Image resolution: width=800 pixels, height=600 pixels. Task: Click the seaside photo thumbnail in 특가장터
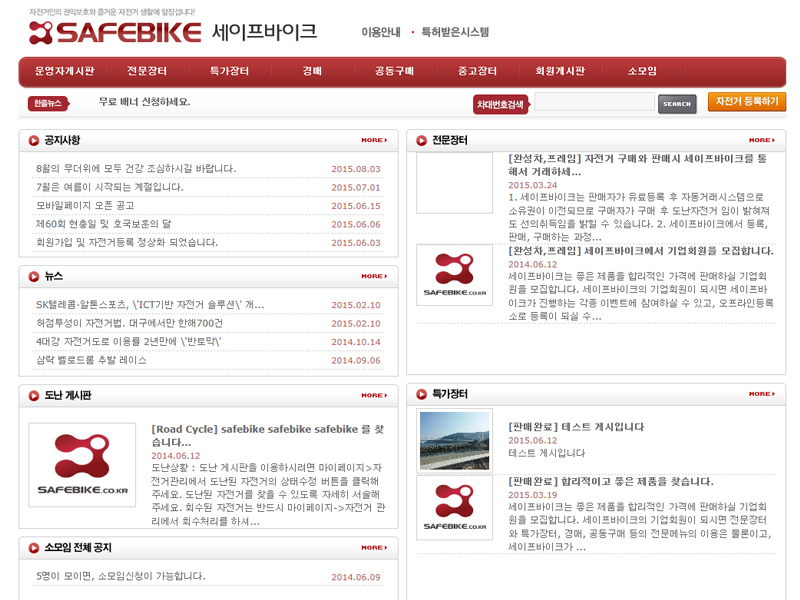[x=455, y=440]
